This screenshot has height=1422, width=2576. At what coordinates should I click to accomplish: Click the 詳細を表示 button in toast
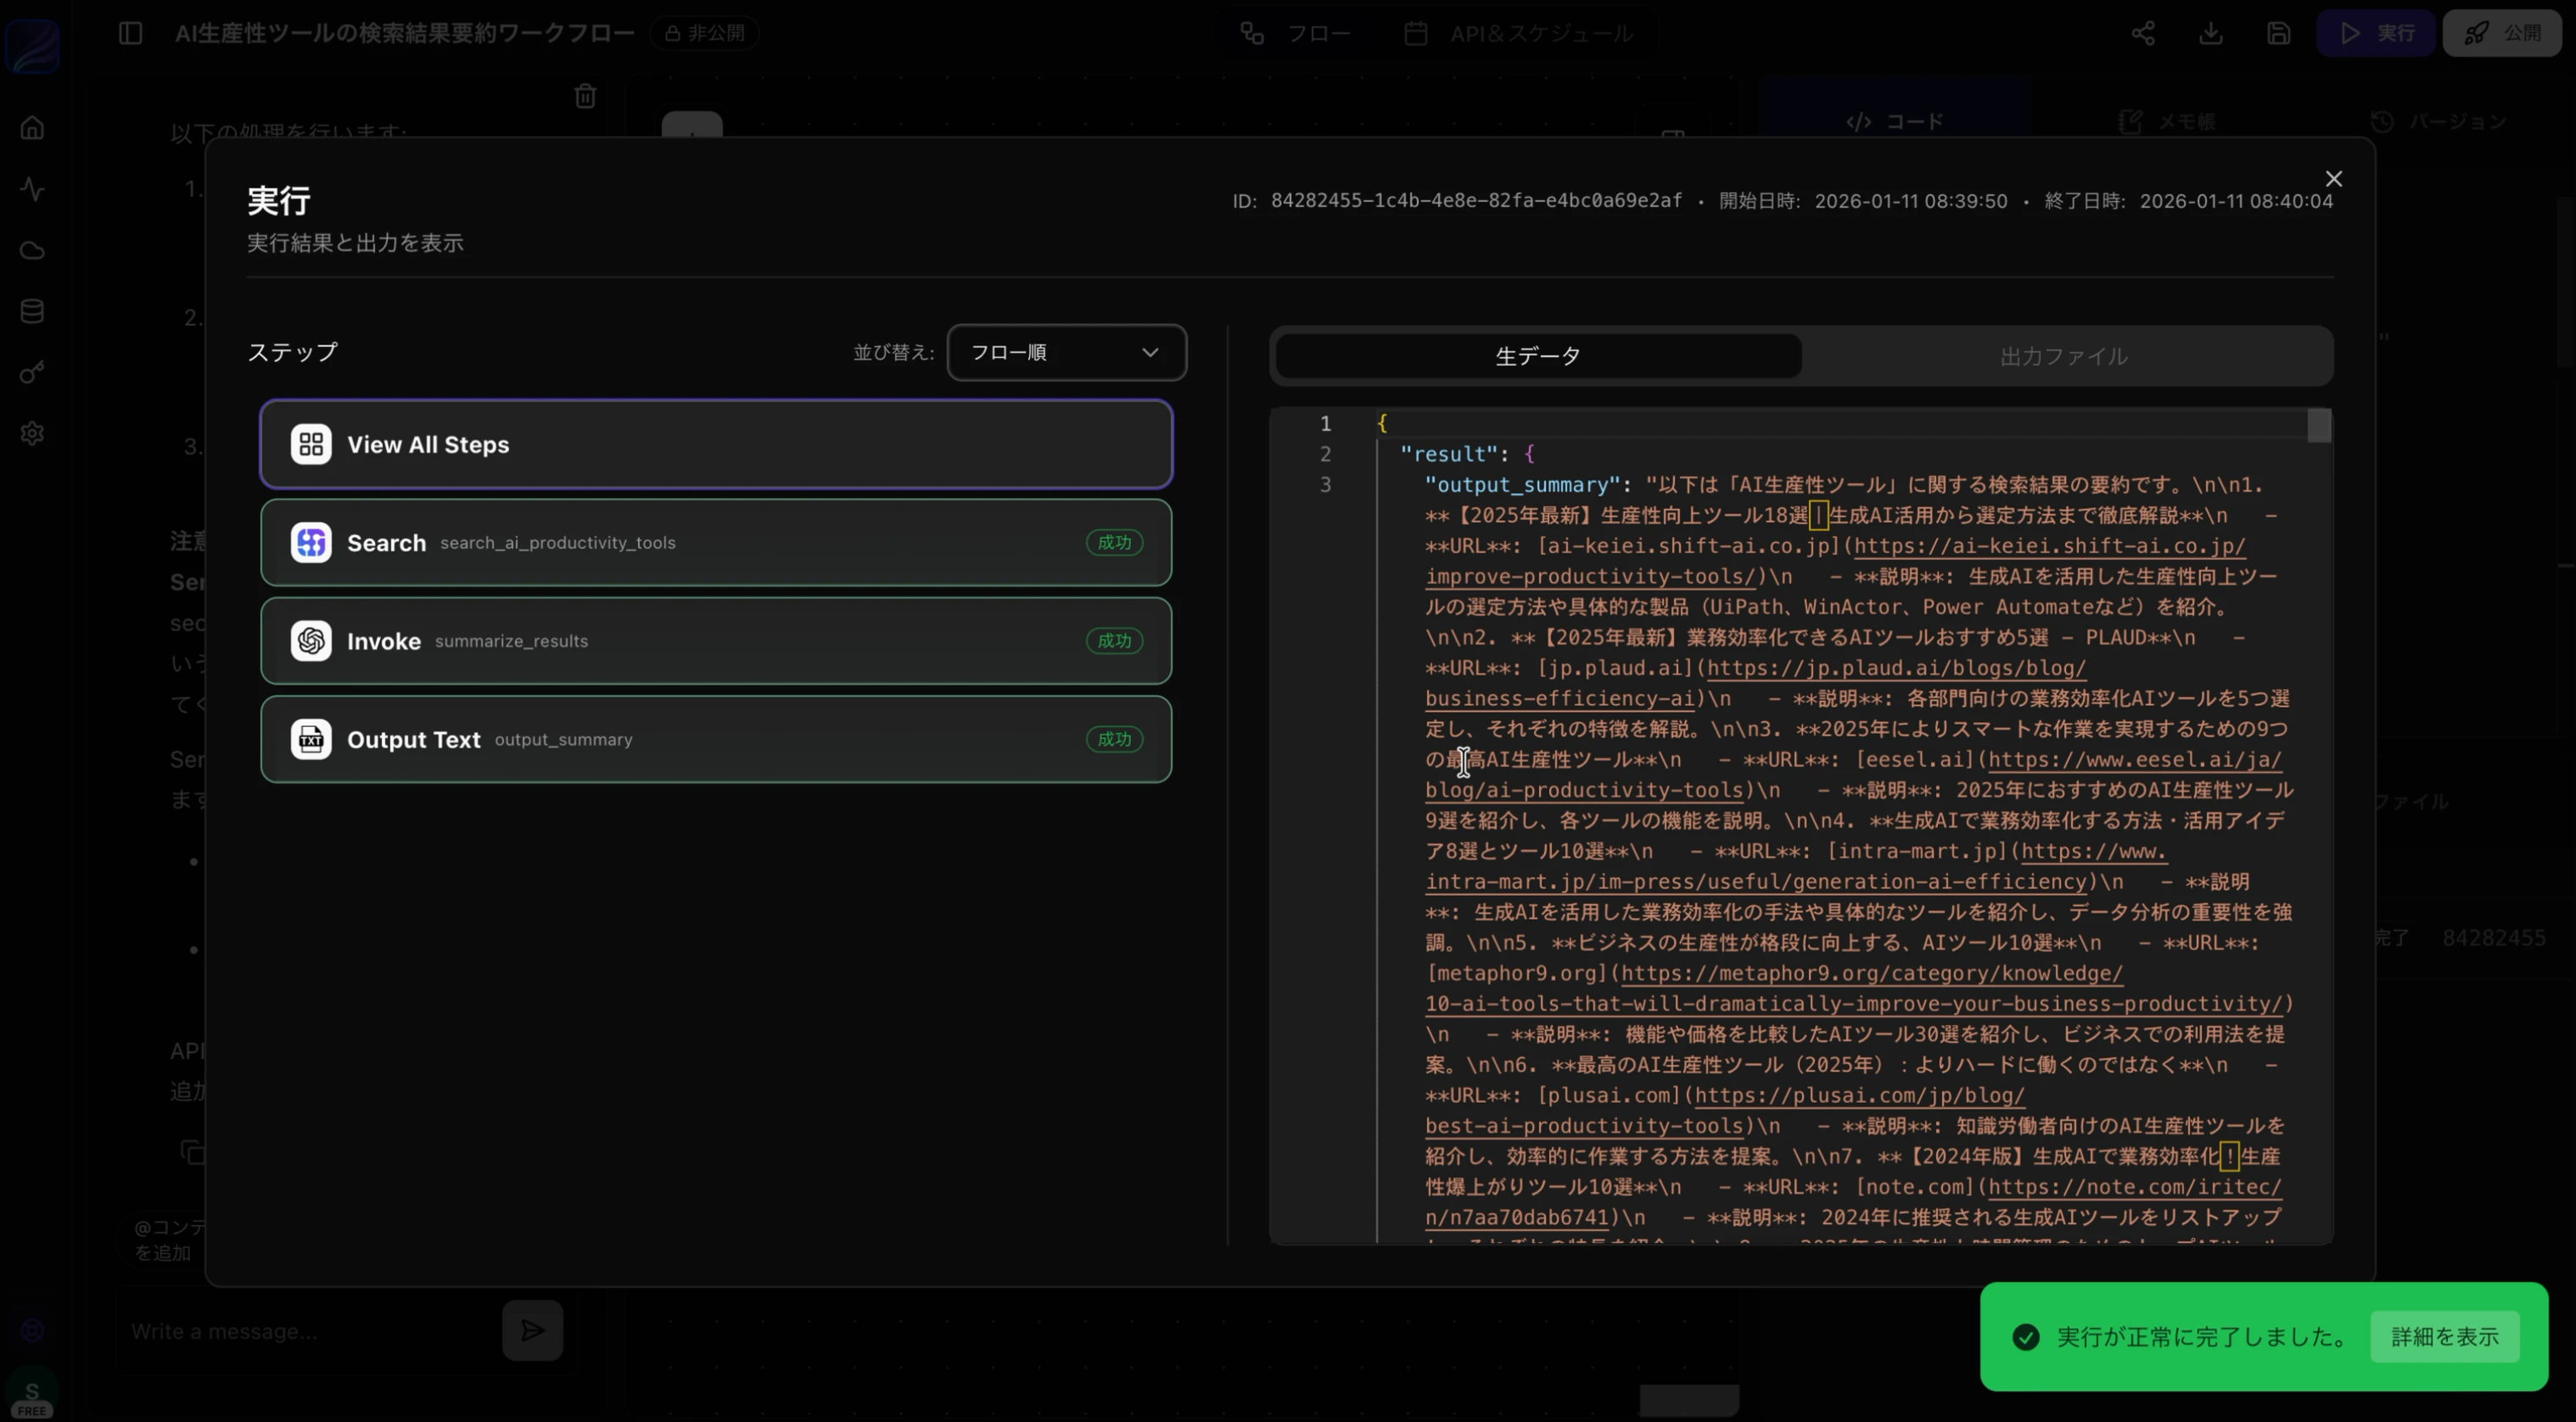(2444, 1336)
